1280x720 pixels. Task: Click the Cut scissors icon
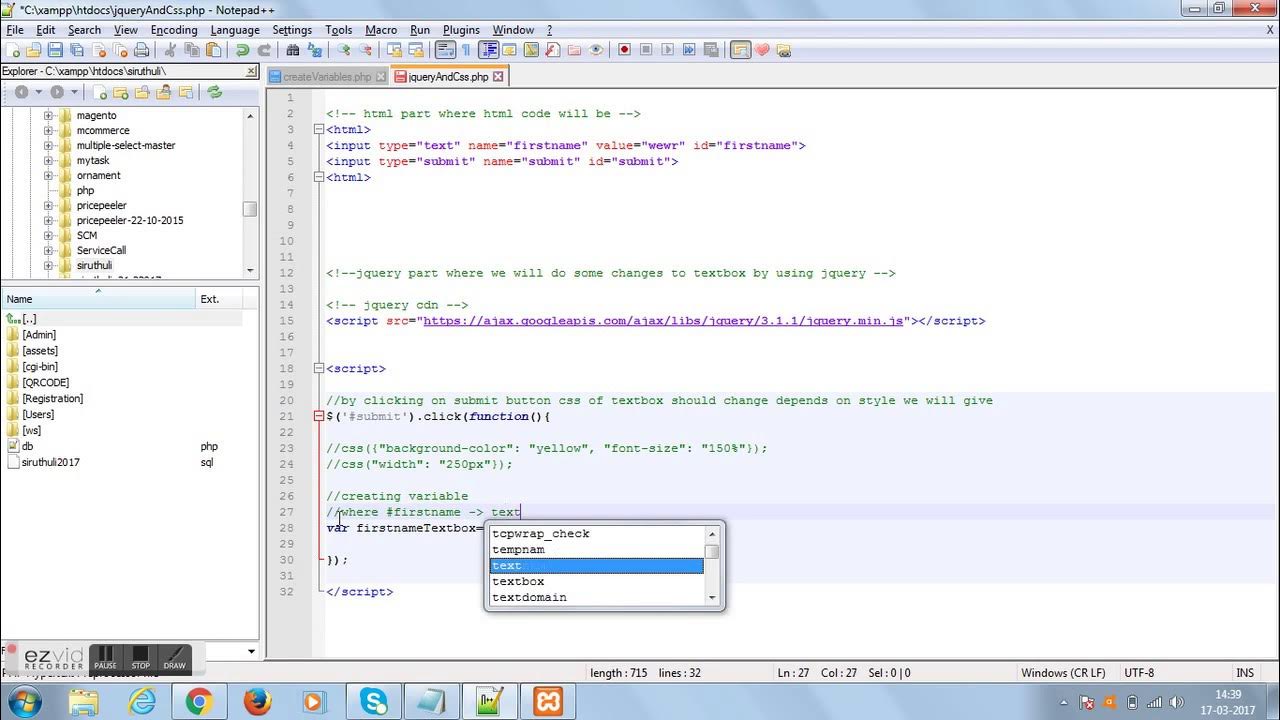tap(168, 50)
